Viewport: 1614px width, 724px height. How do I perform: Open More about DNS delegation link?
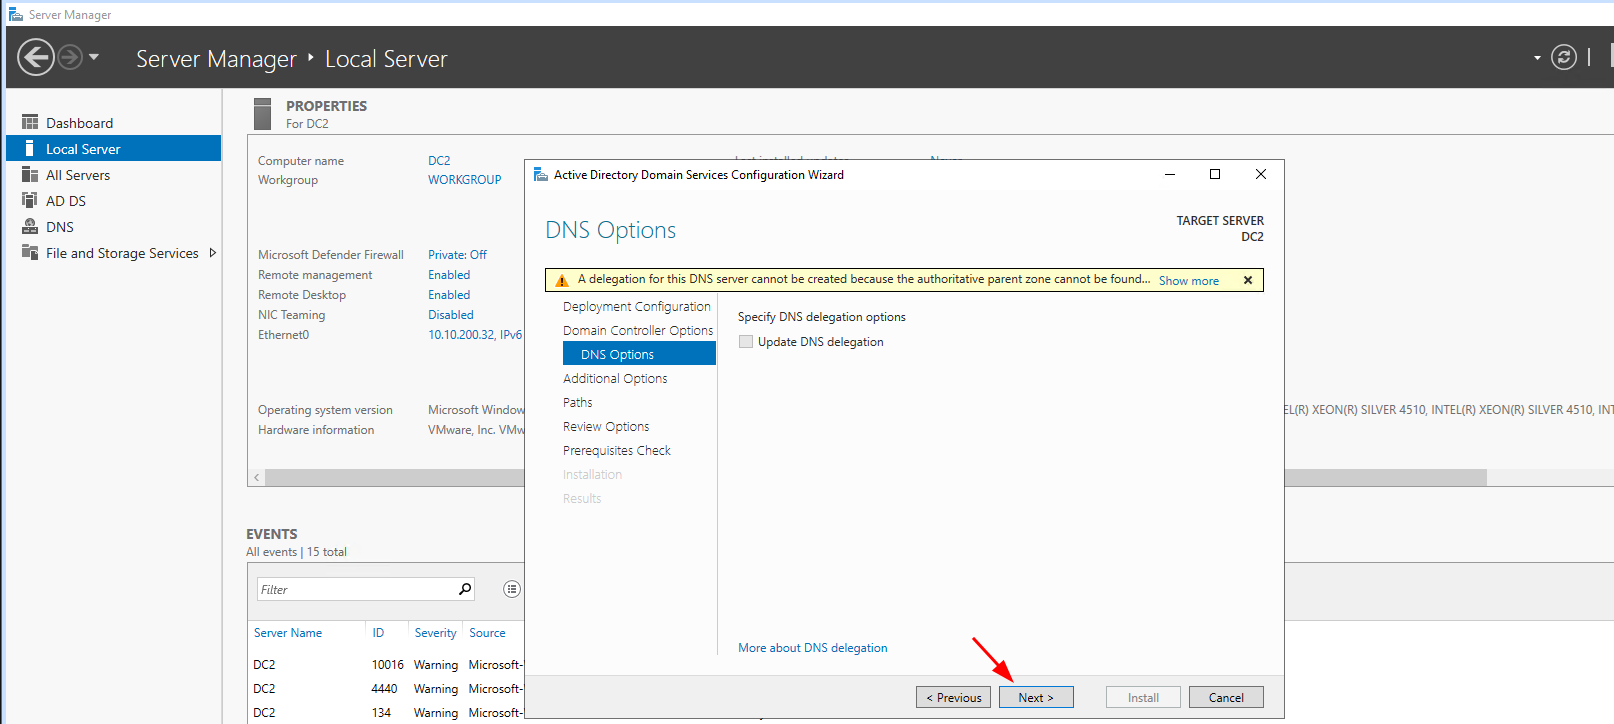(x=812, y=648)
